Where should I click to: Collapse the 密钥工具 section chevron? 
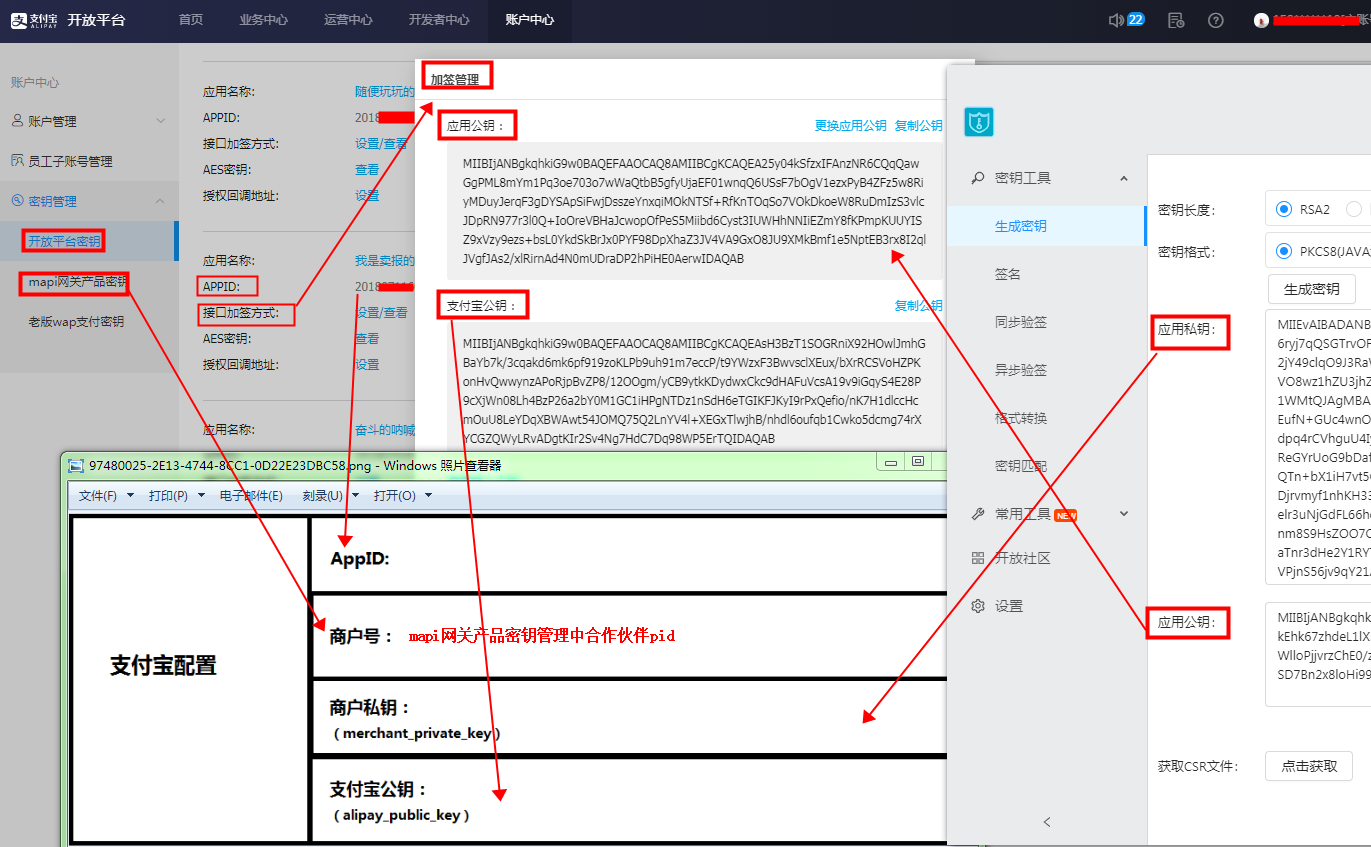click(1123, 178)
